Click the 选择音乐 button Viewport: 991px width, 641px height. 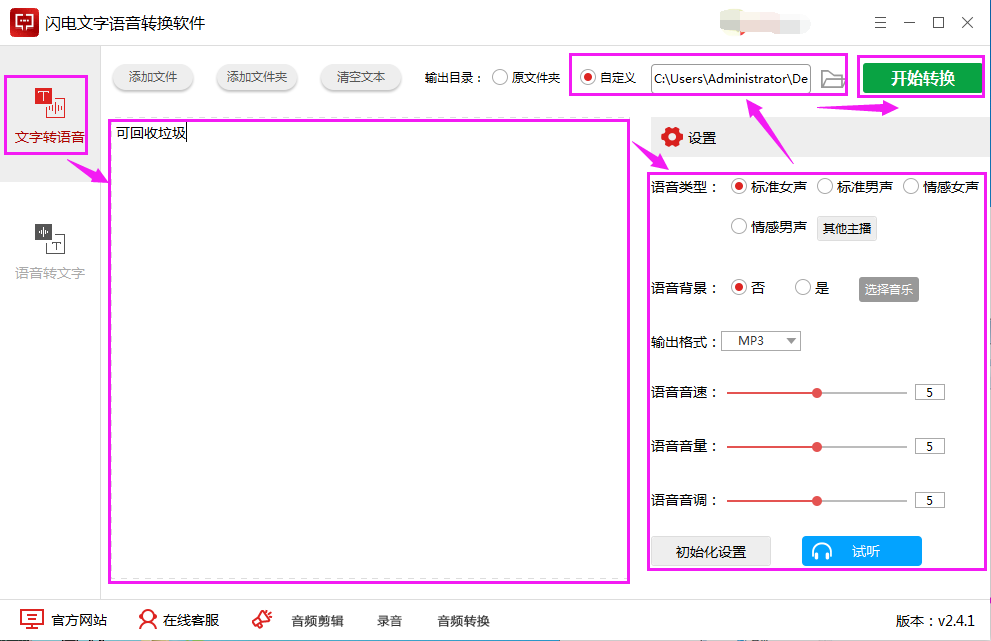[x=888, y=290]
